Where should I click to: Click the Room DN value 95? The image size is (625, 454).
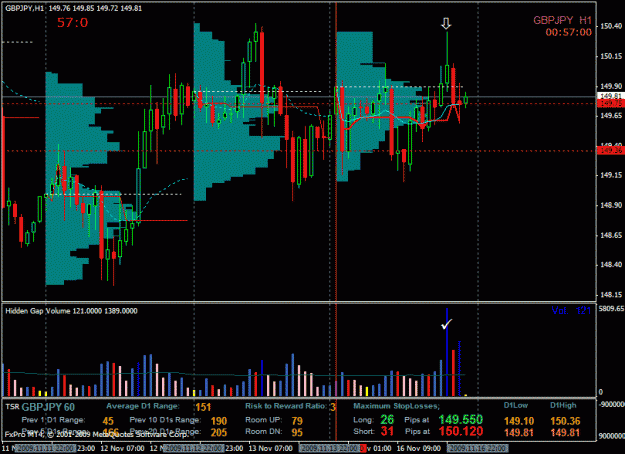[x=297, y=432]
